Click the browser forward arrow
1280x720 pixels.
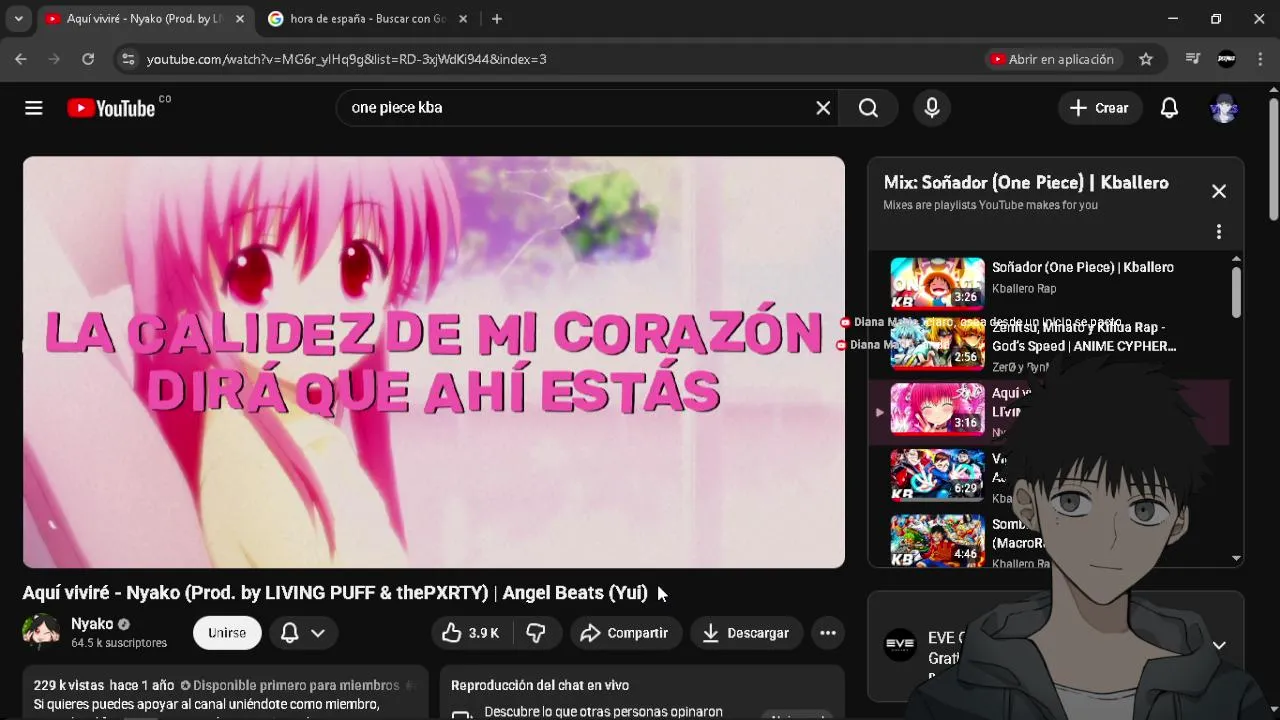point(54,59)
